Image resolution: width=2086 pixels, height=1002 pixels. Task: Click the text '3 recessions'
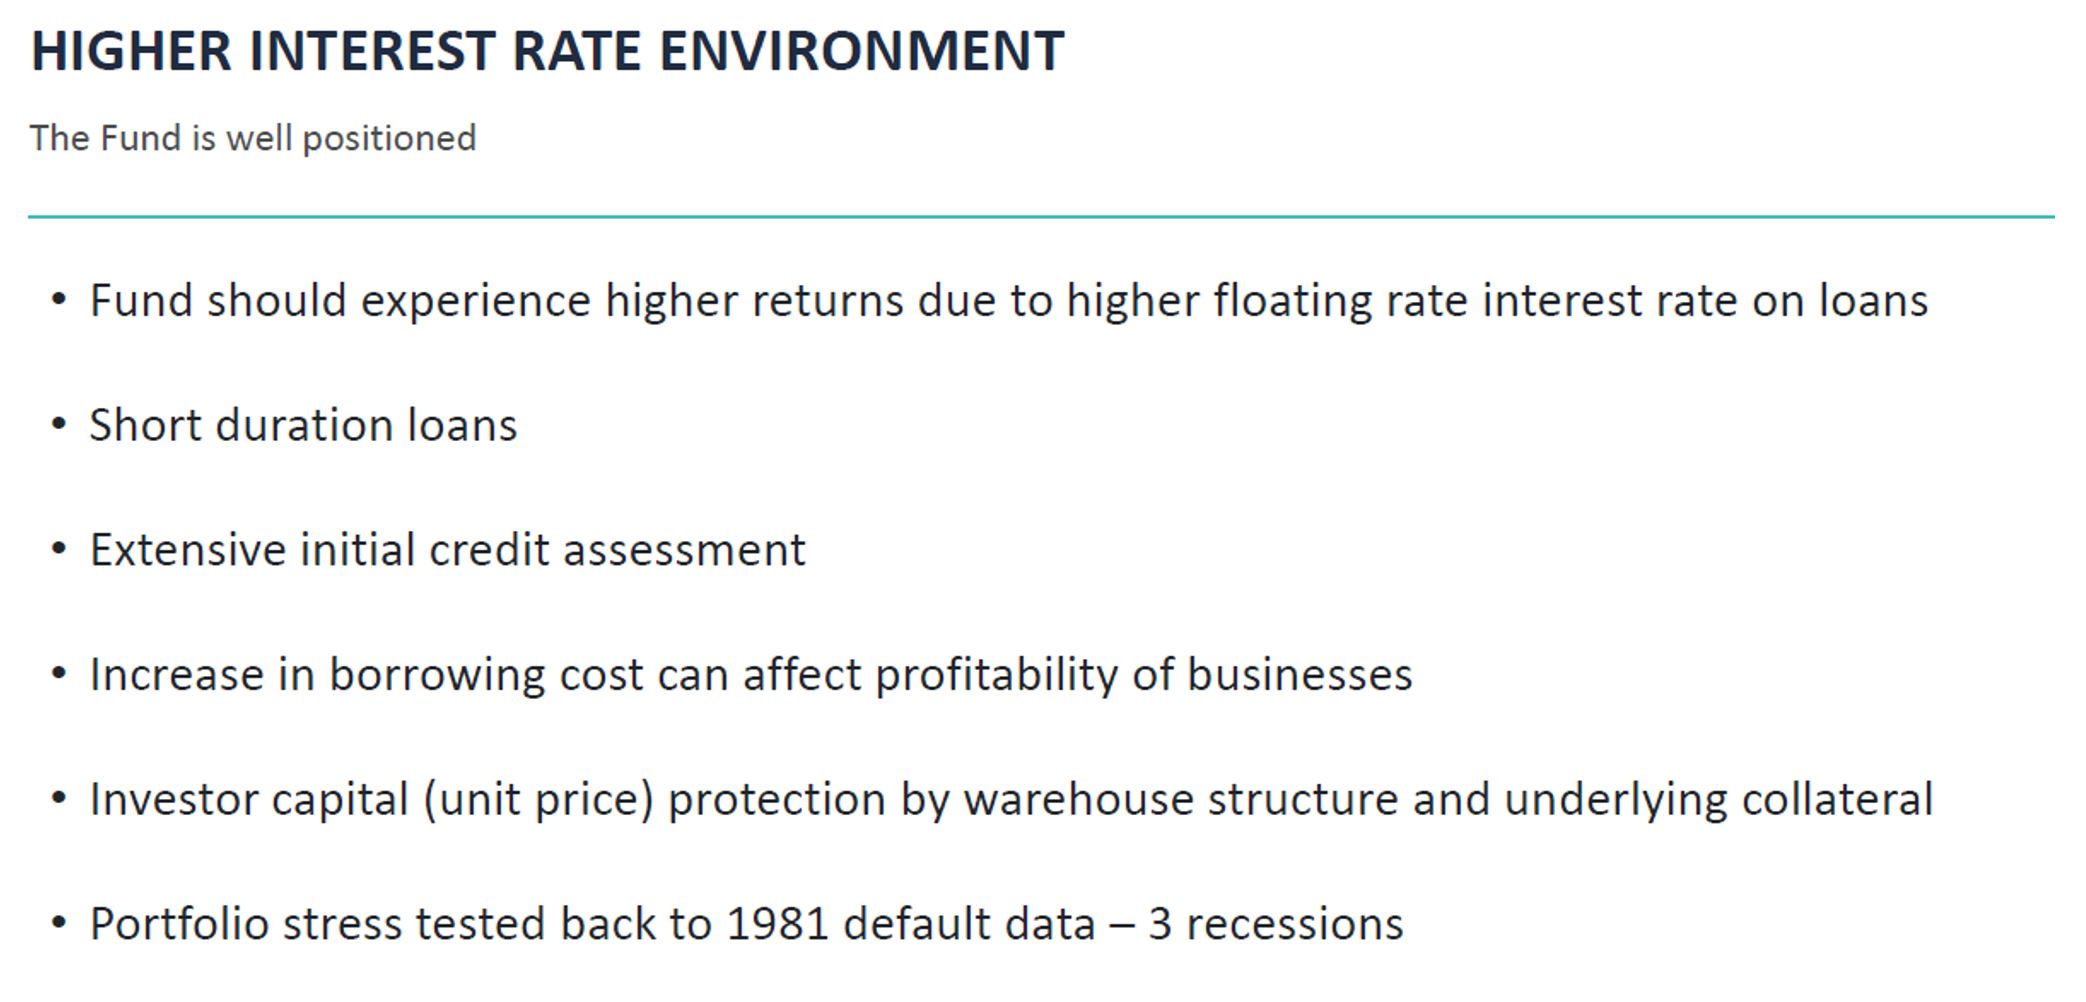1276,924
